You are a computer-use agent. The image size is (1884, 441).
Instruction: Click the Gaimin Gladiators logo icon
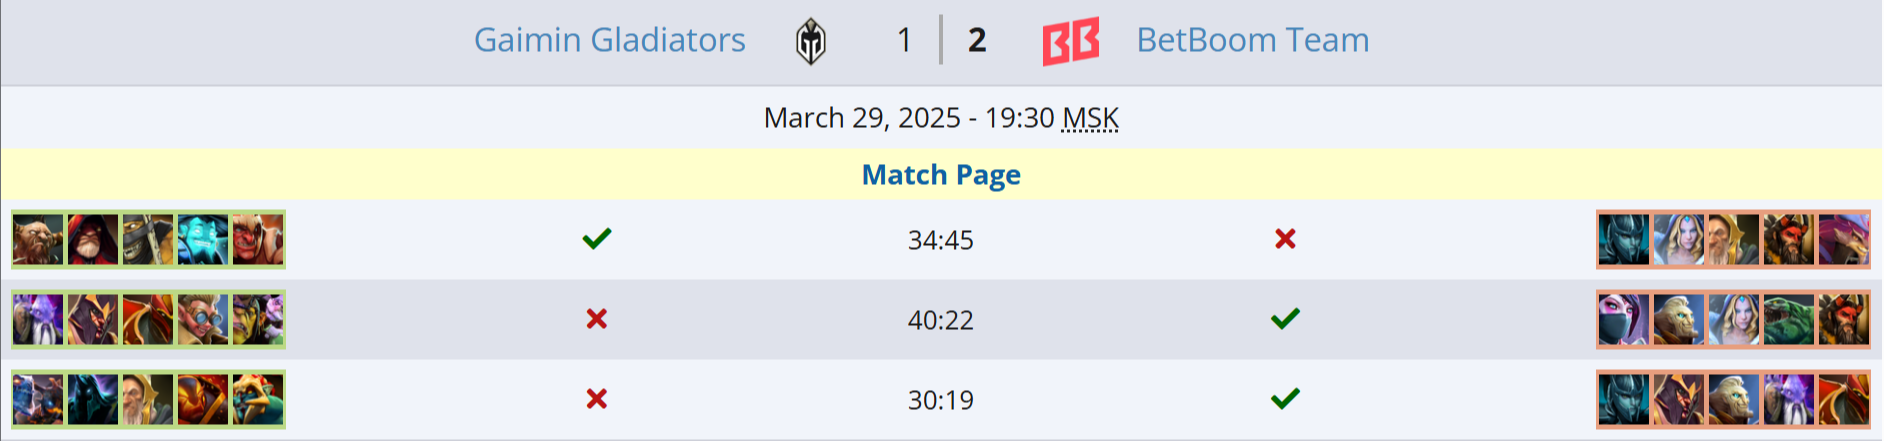(x=810, y=41)
